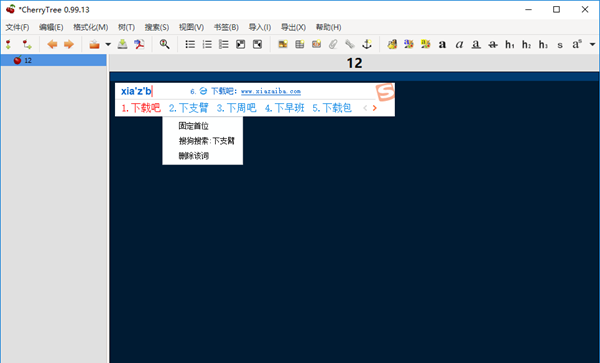
Task: Save the document with the green arrow icon
Action: click(122, 44)
